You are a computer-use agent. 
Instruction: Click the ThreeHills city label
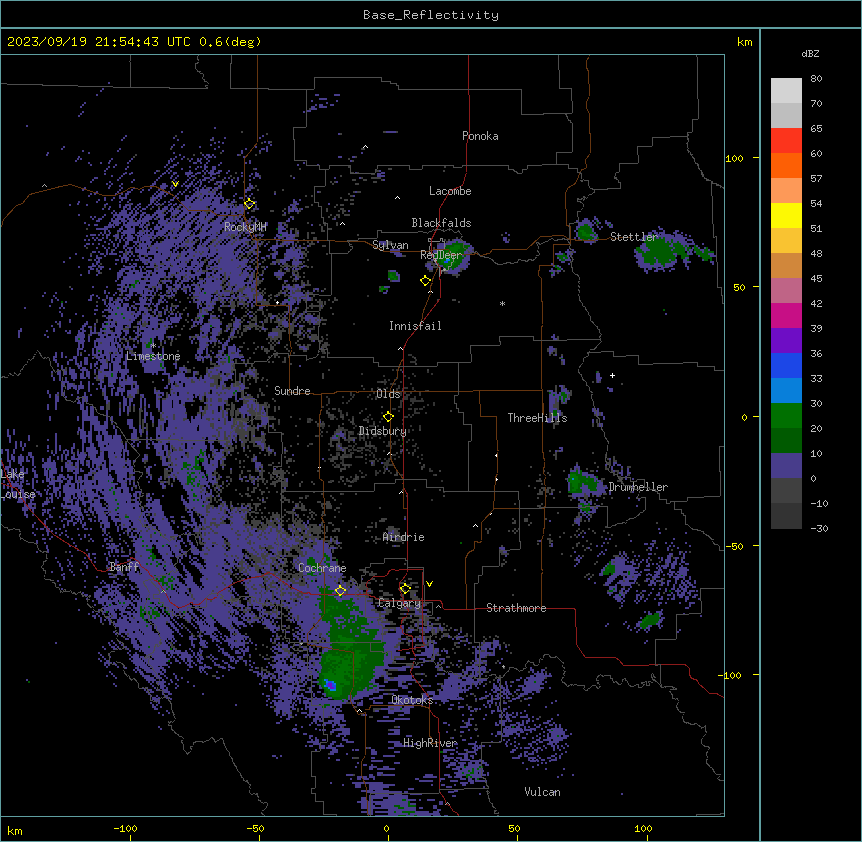coord(537,418)
